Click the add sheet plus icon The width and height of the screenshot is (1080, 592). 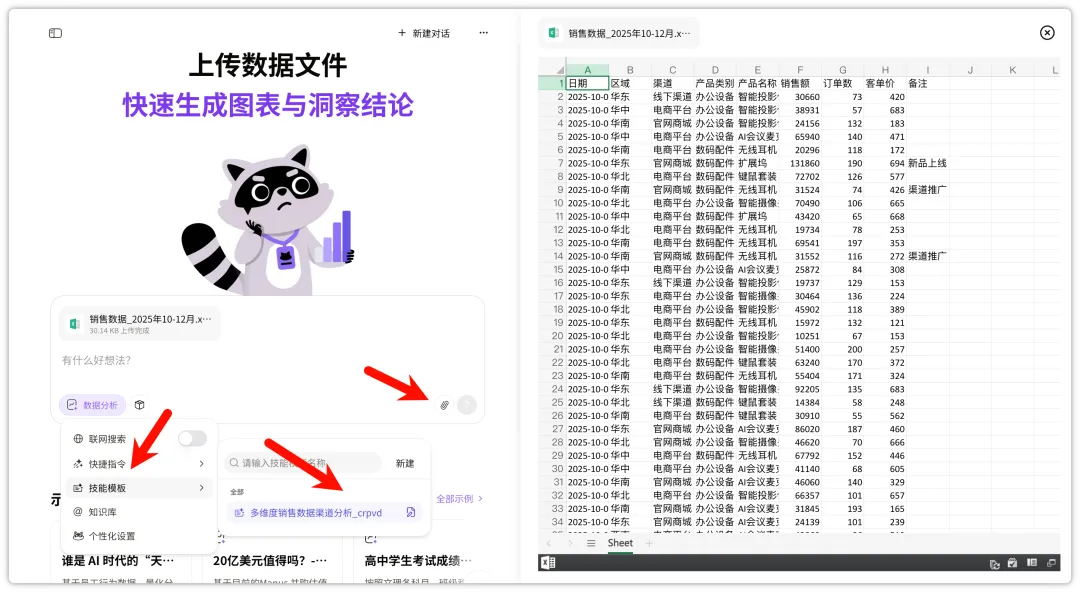tap(649, 543)
